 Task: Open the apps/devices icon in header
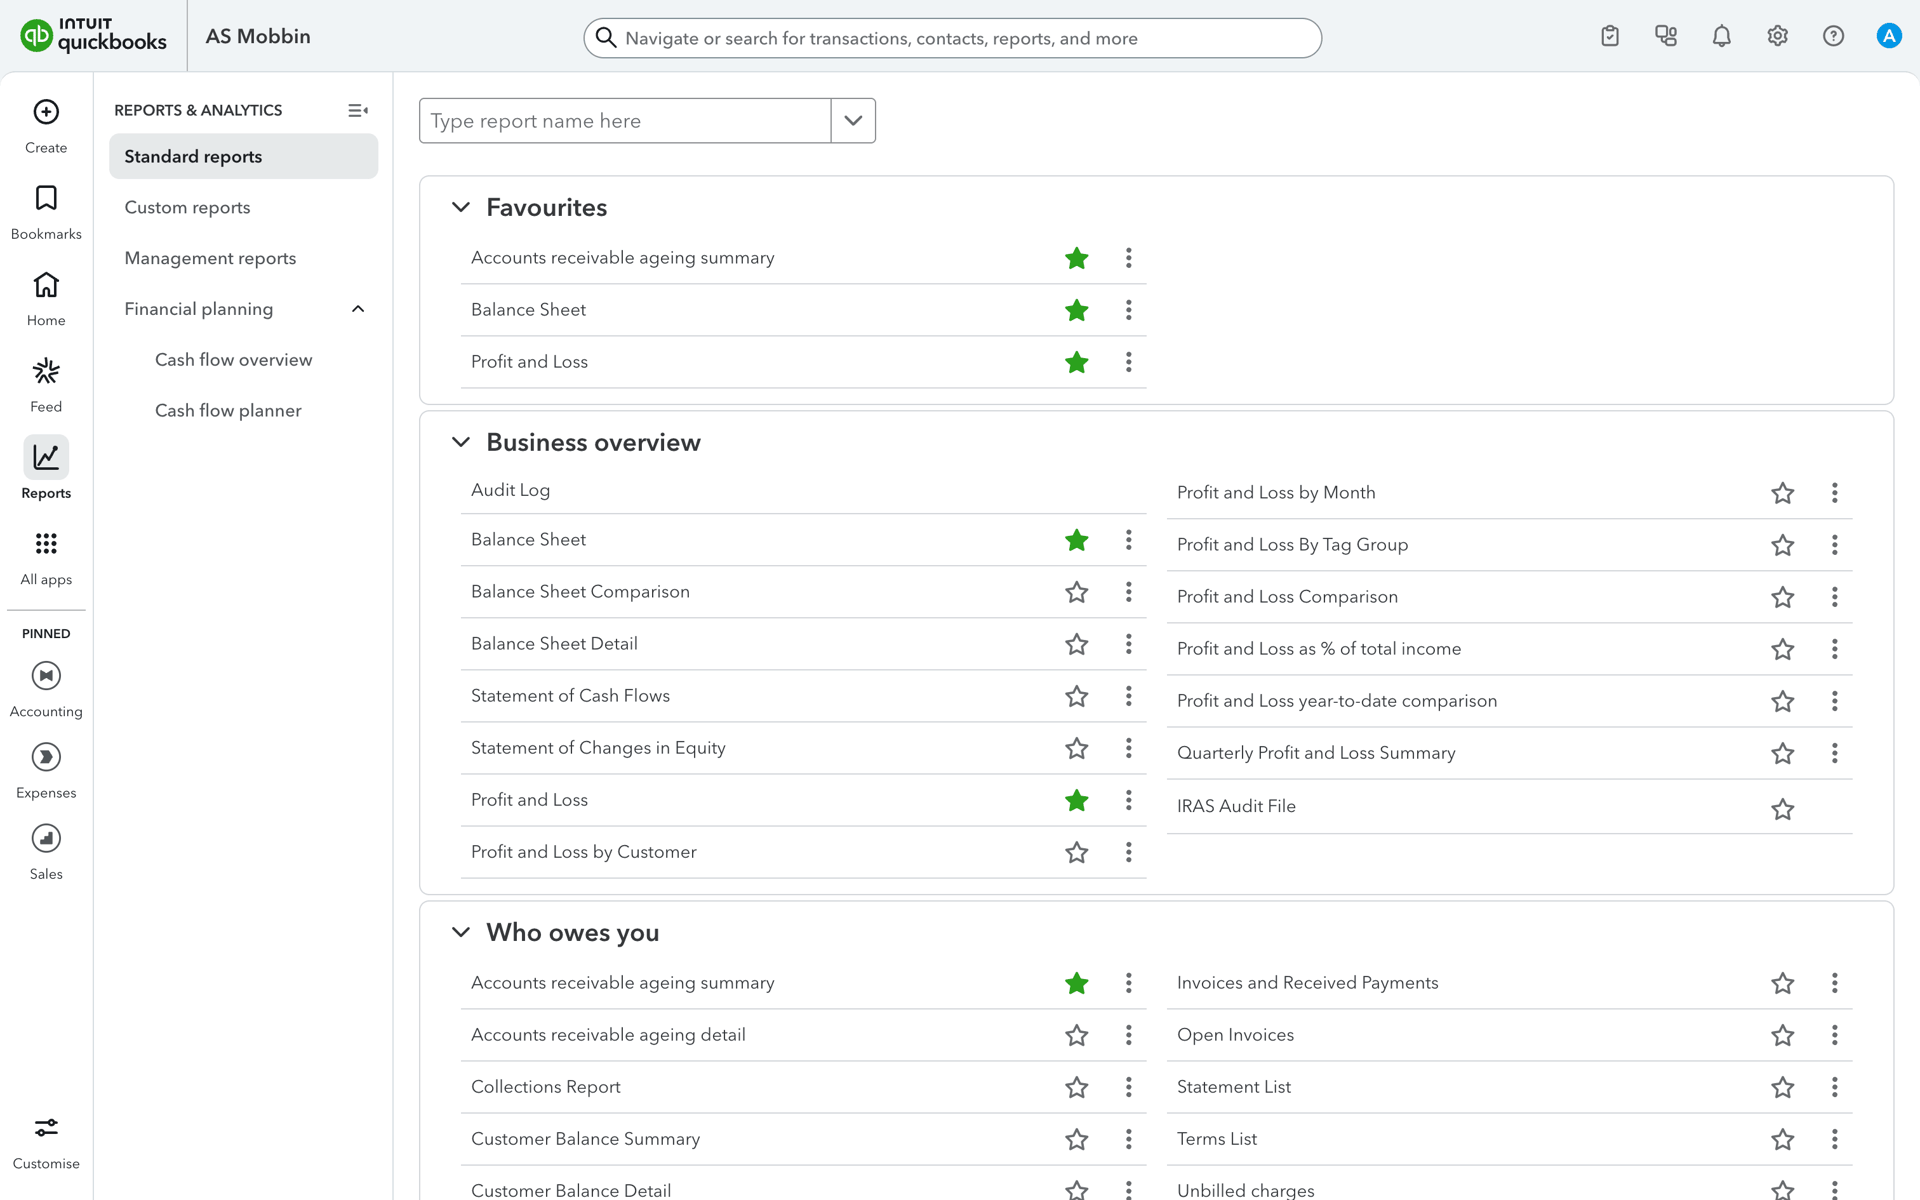pyautogui.click(x=1666, y=36)
